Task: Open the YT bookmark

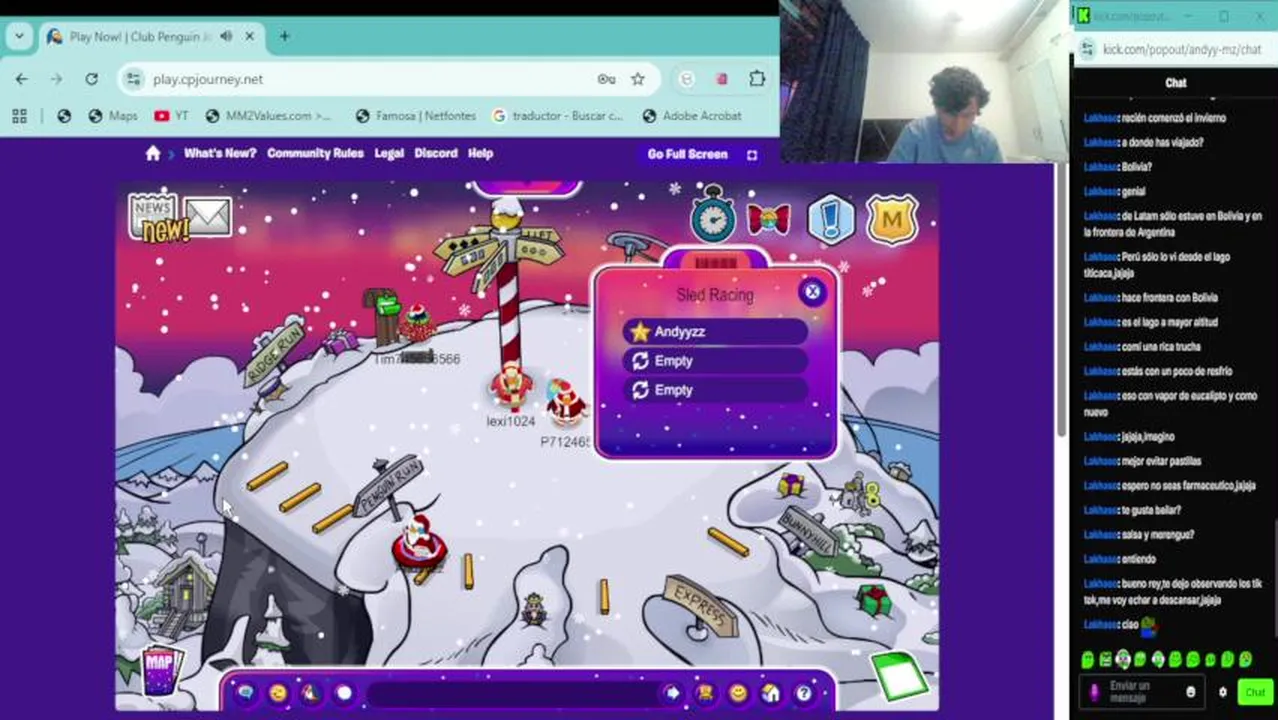Action: tap(171, 116)
